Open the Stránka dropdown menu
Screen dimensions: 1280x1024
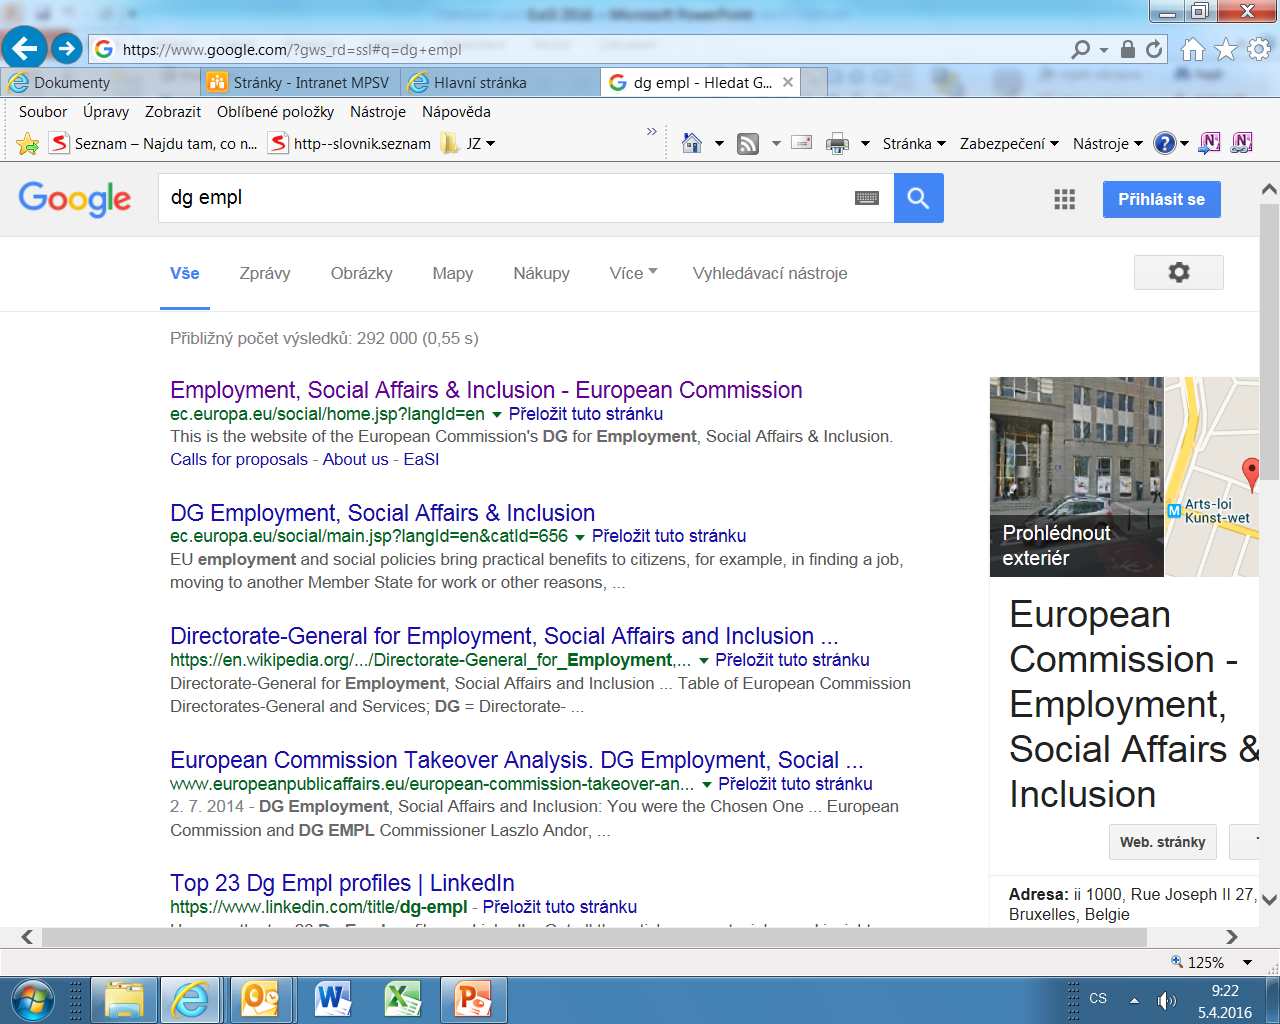coord(914,144)
